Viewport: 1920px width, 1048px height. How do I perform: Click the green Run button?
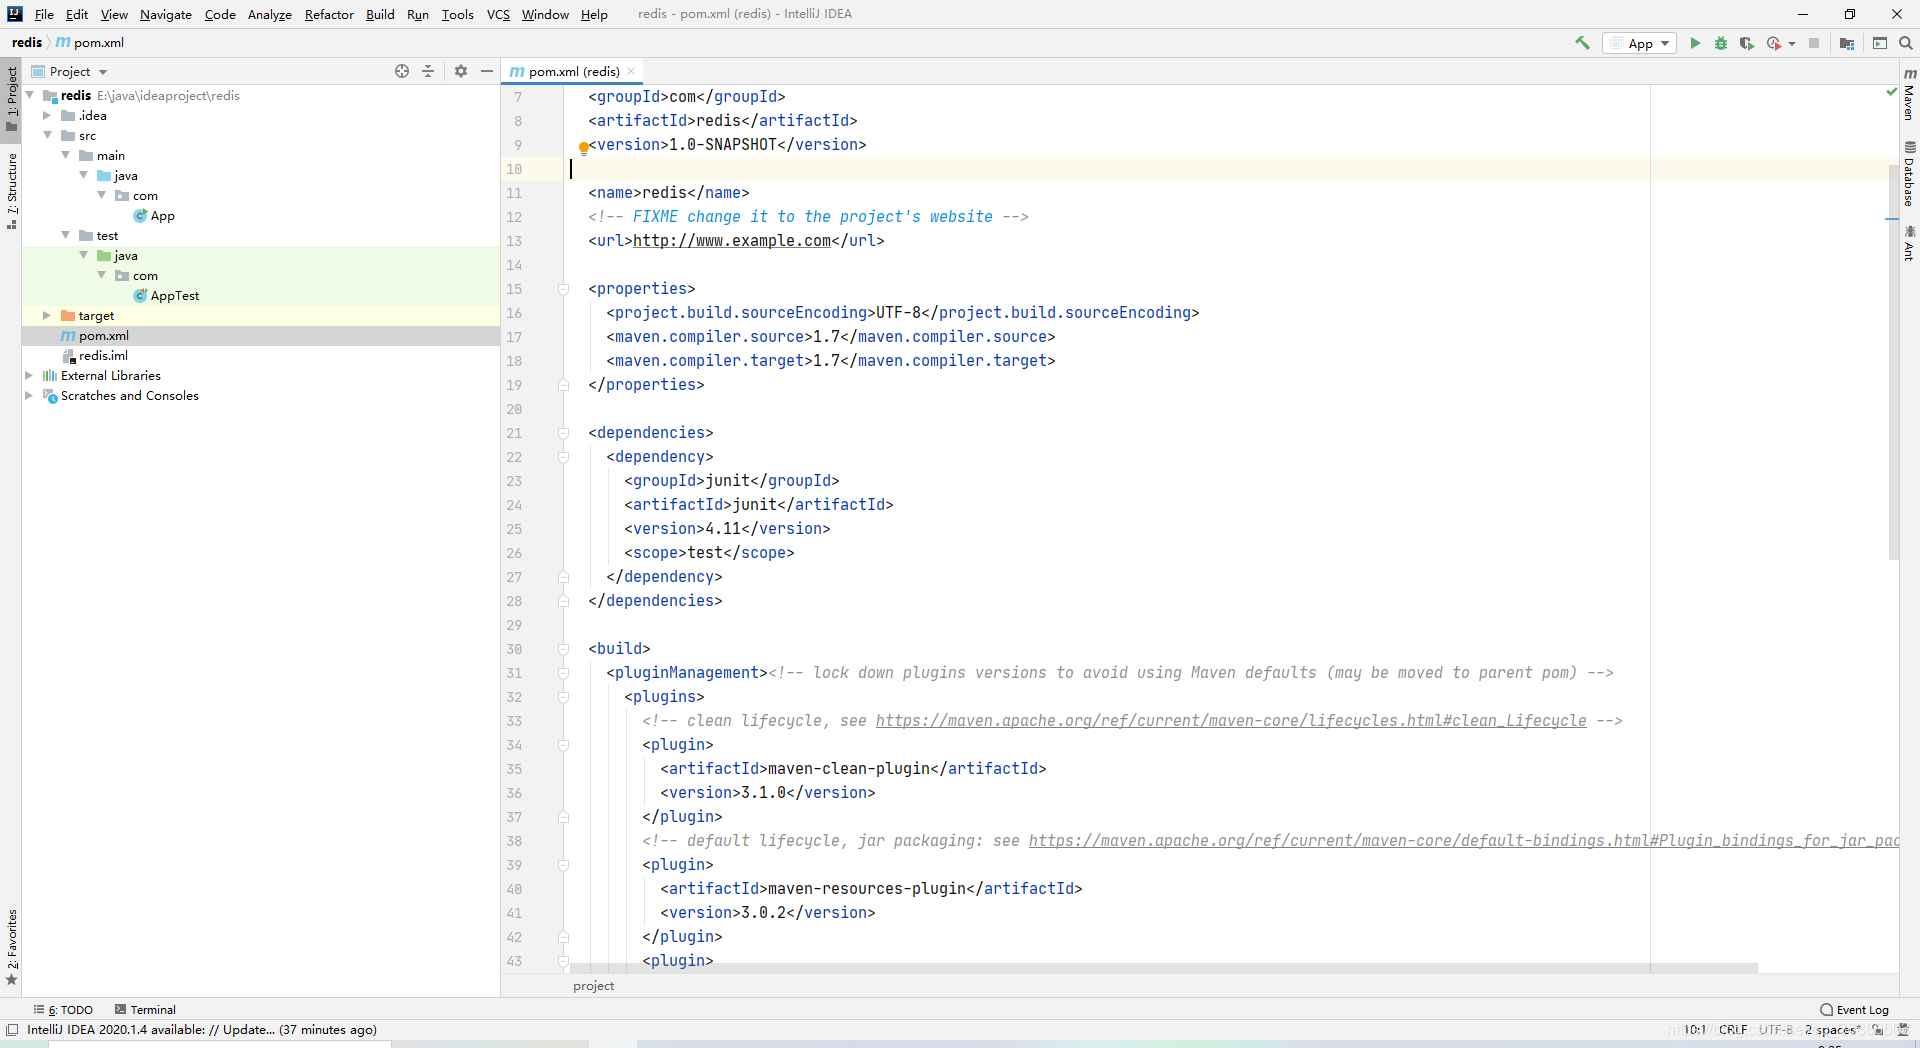point(1695,43)
